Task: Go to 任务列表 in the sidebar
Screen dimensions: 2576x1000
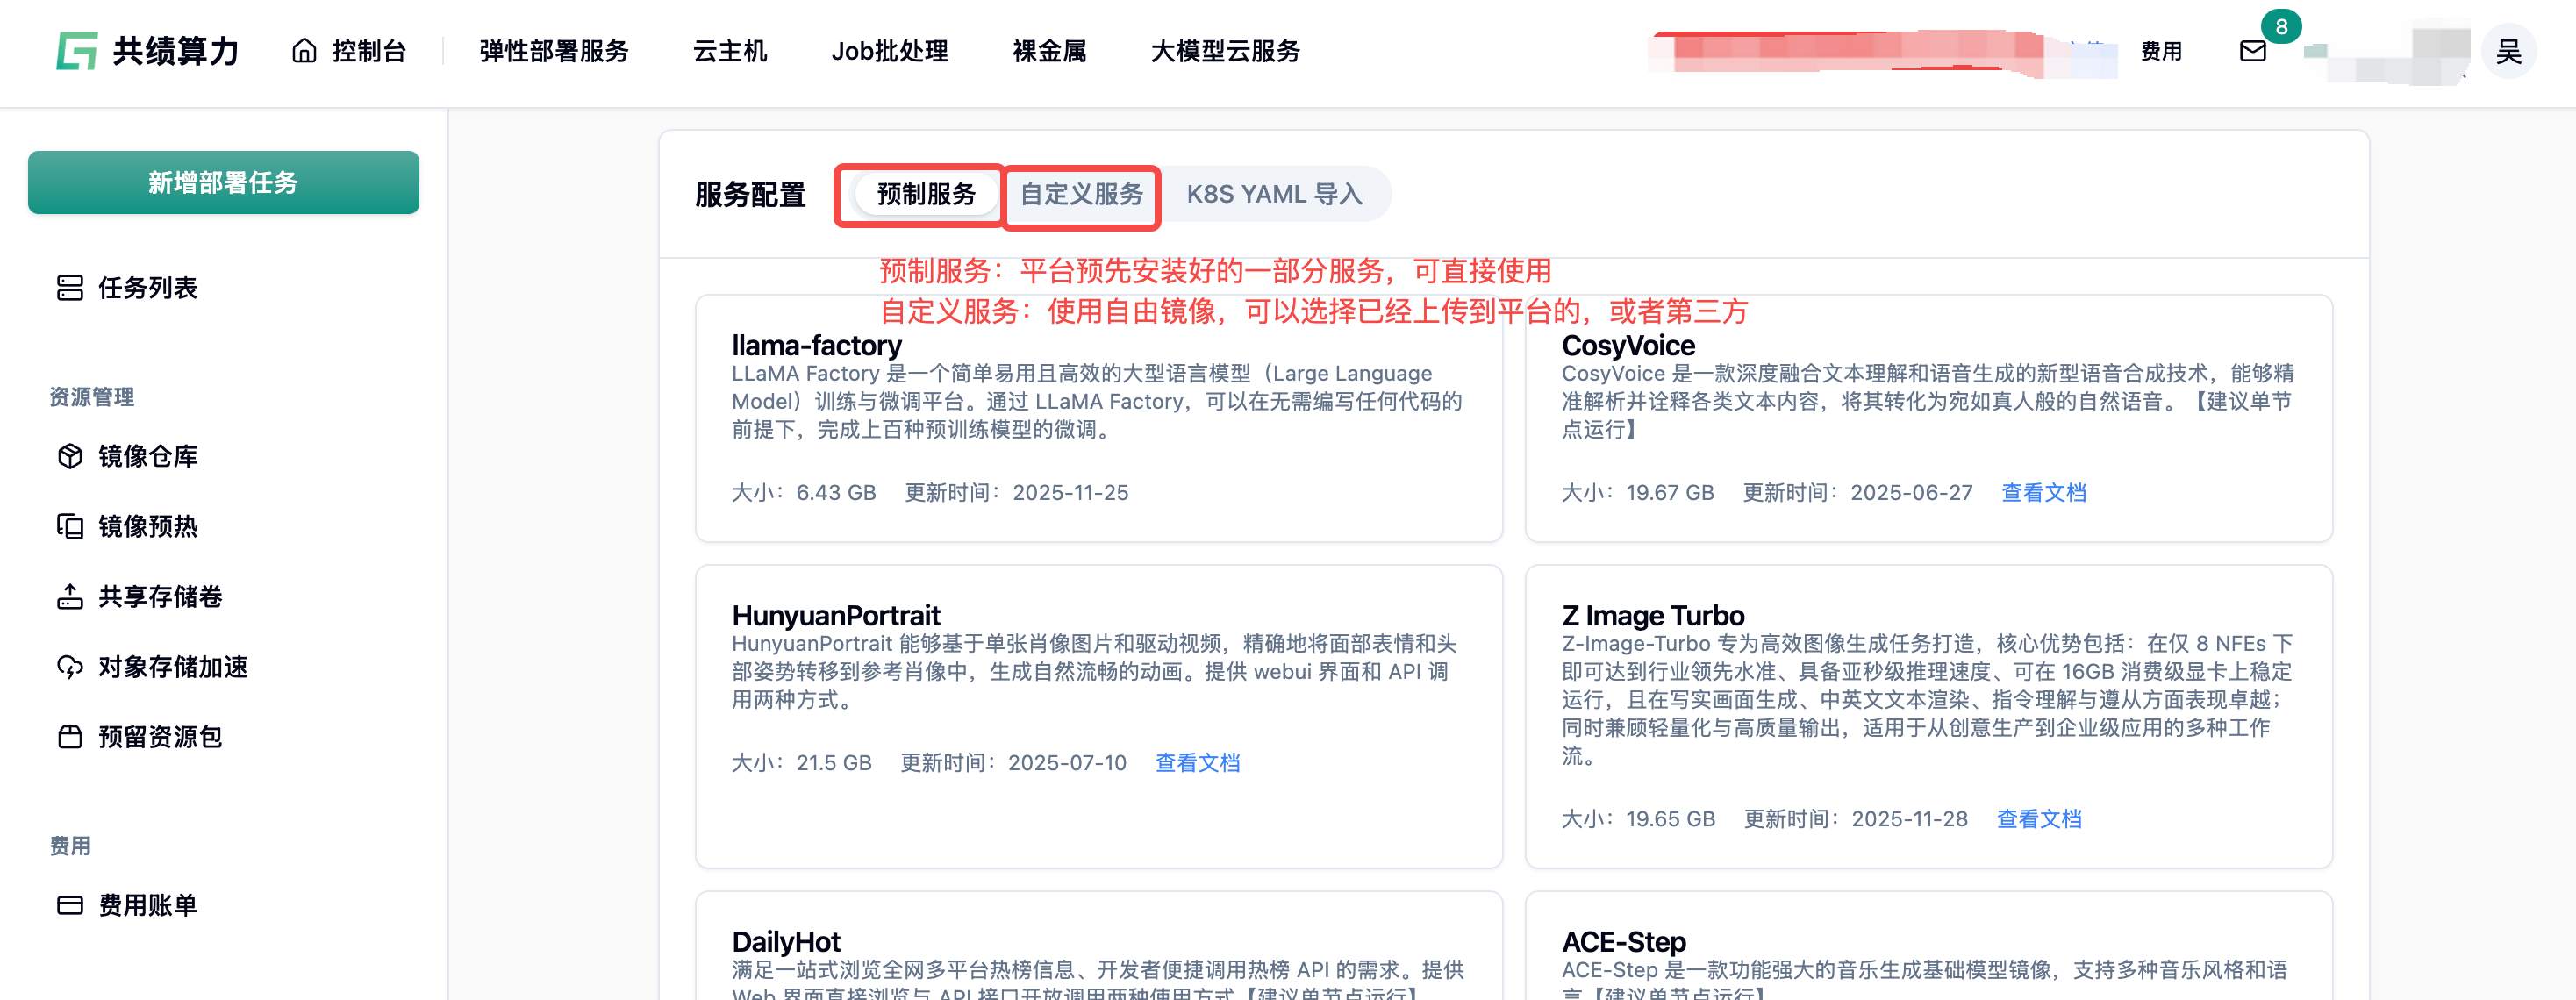Action: coord(148,288)
